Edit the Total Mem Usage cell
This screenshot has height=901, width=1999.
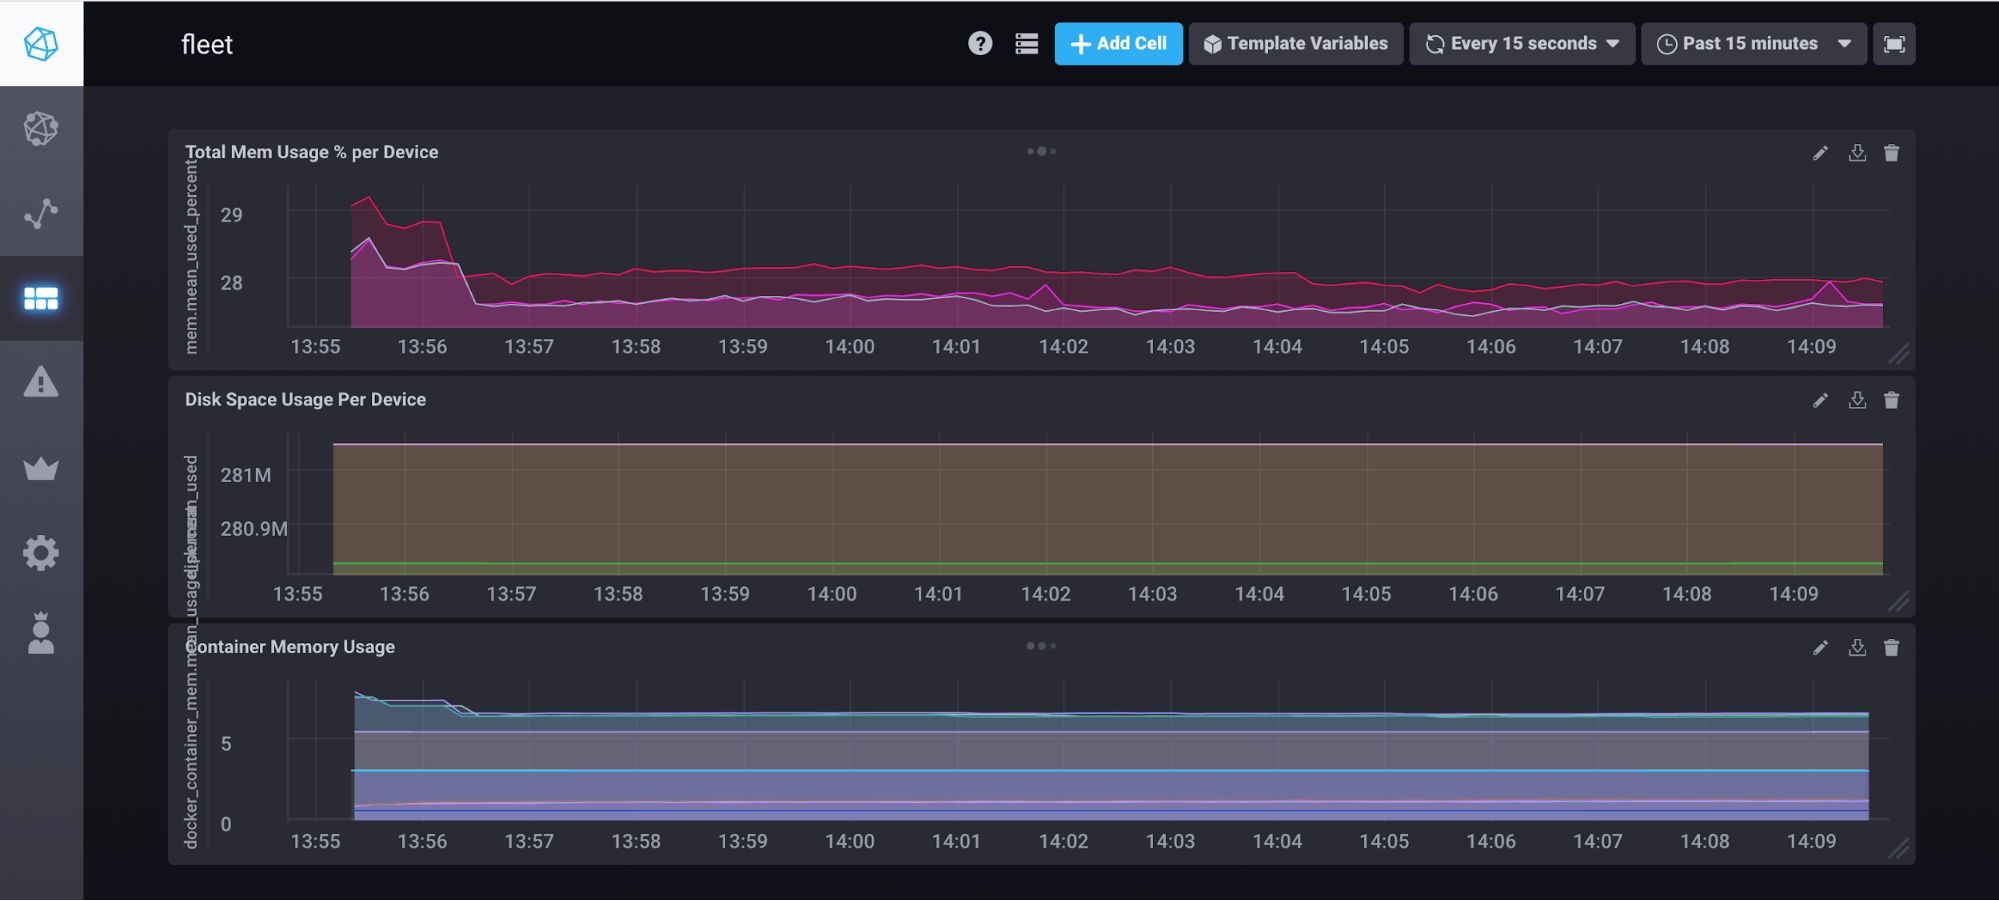click(x=1820, y=153)
